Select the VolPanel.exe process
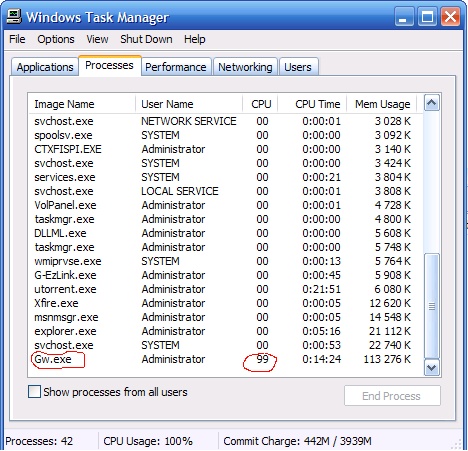468x451 pixels. 222,205
